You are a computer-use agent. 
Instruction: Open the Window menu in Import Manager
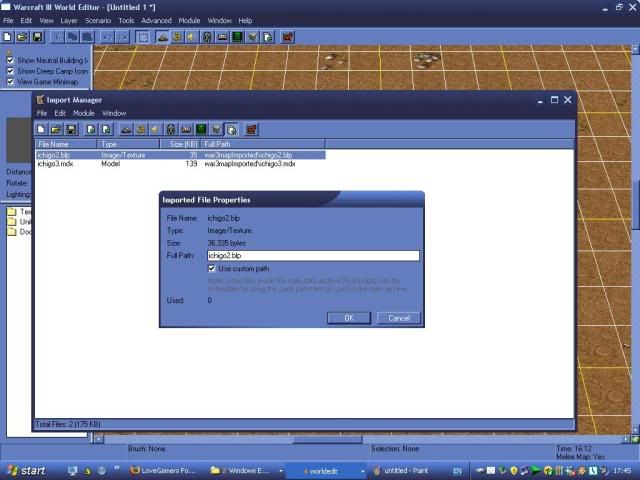tap(114, 113)
